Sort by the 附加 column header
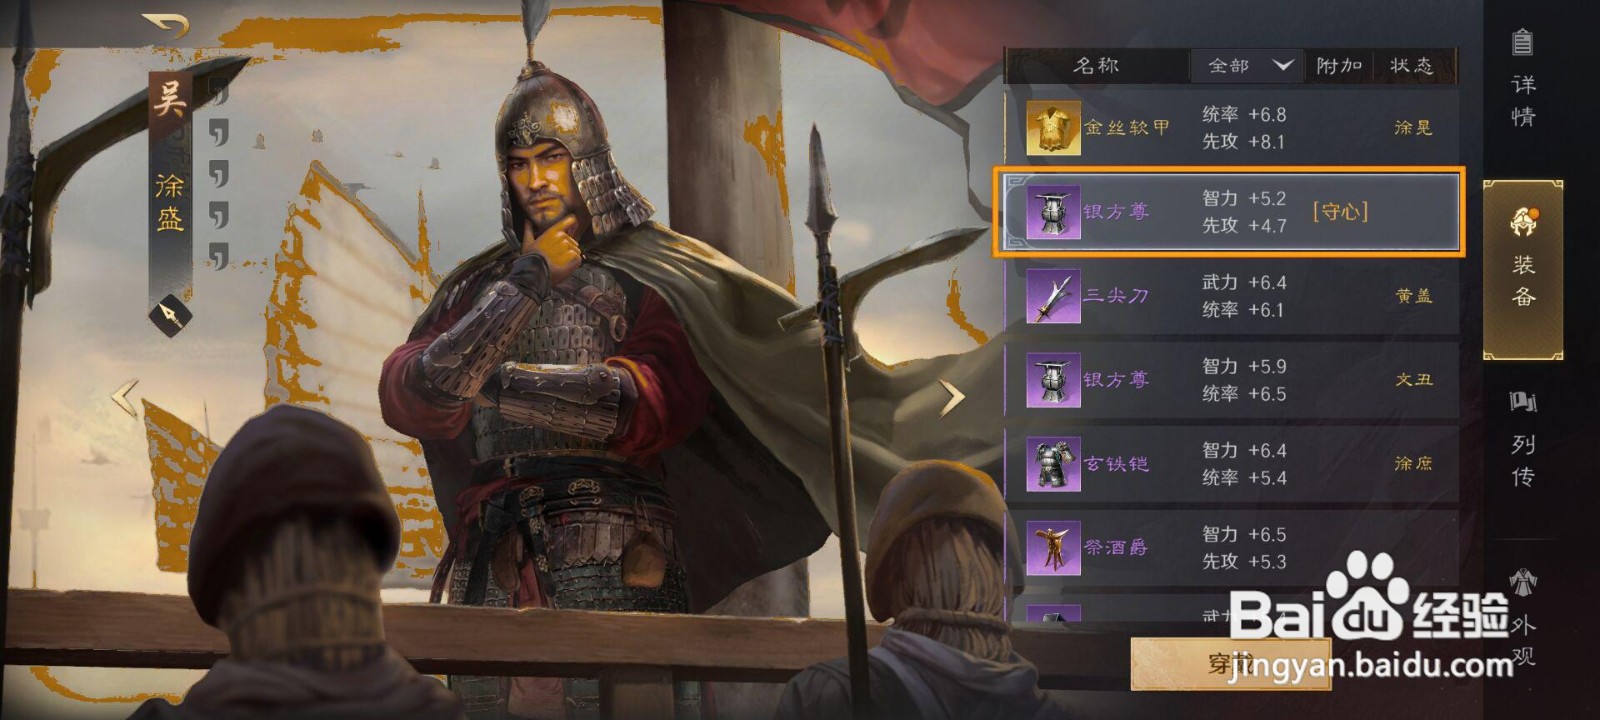Screen dimensions: 1600x720 [1339, 66]
